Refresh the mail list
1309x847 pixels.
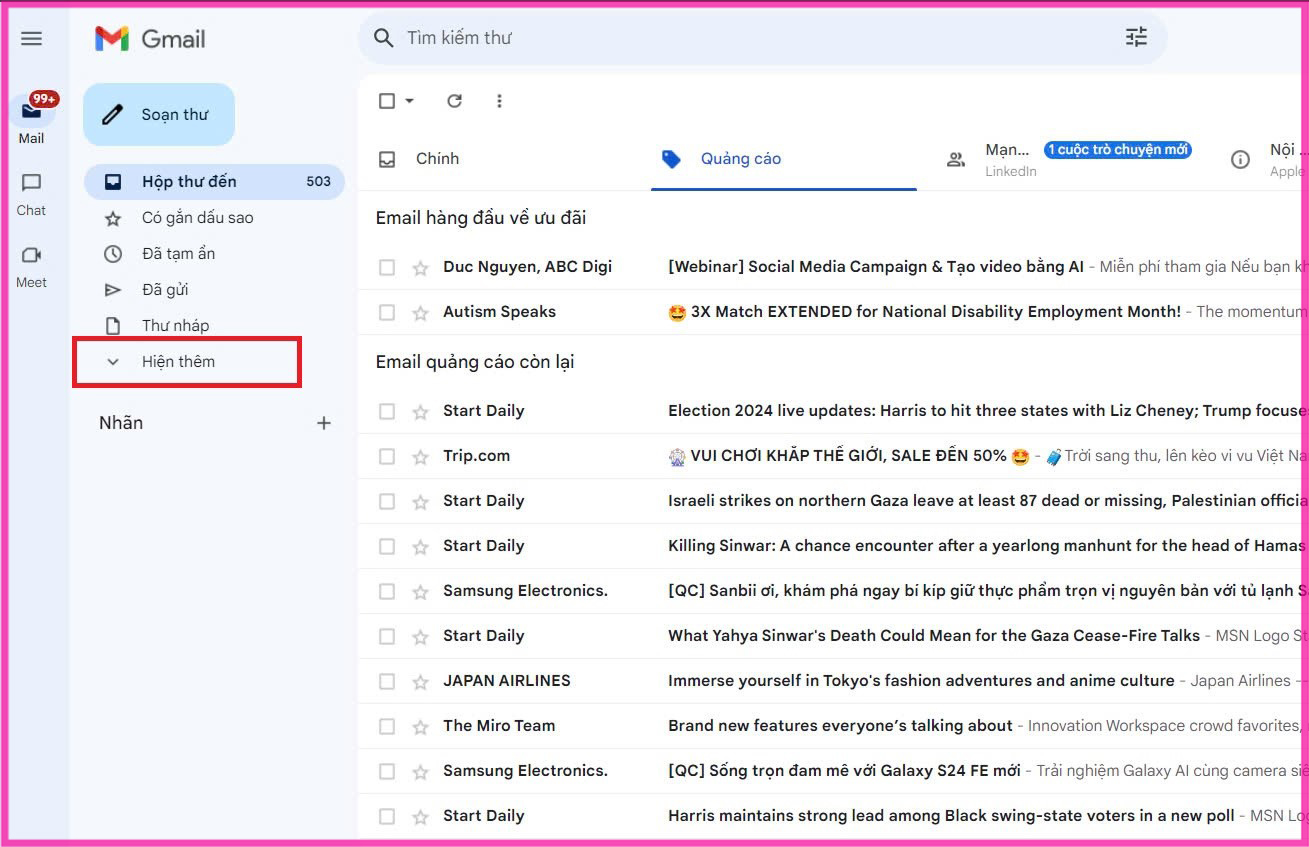[x=454, y=101]
